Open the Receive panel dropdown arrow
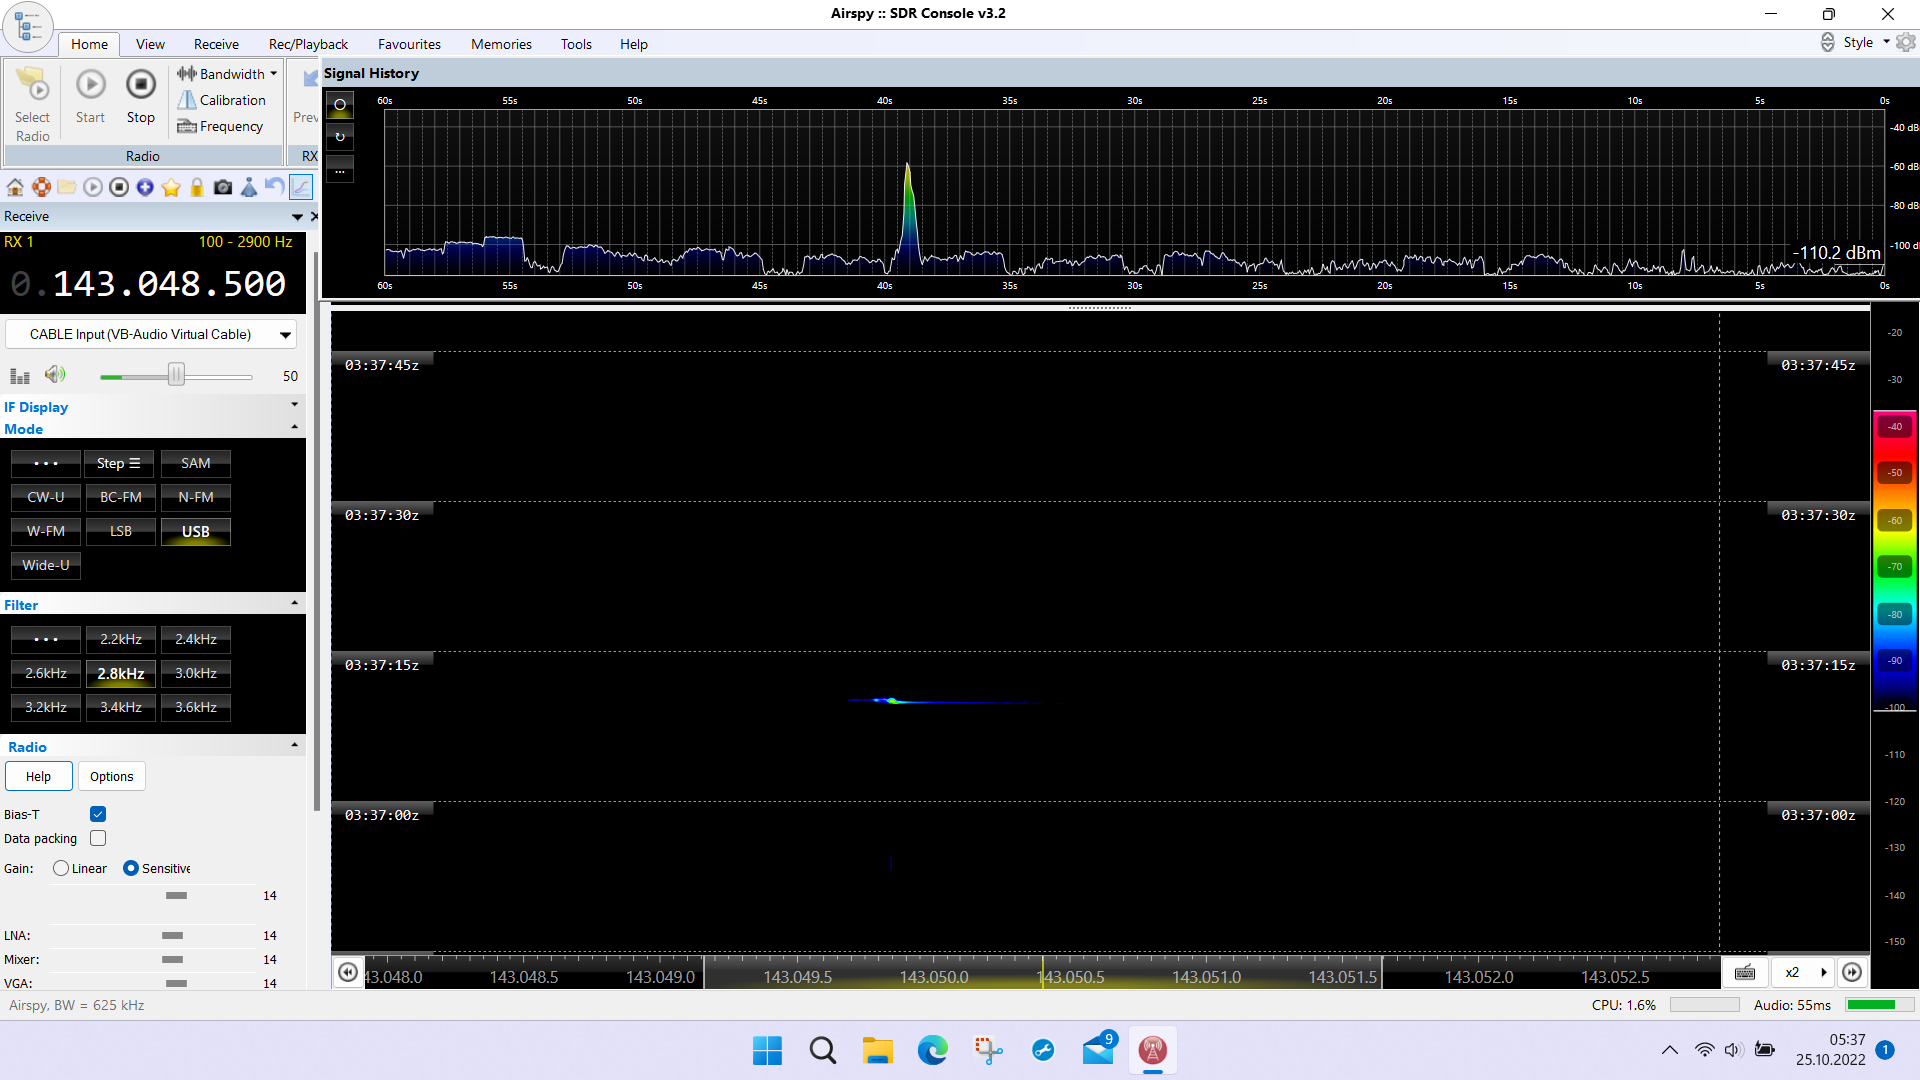The image size is (1920, 1080). [297, 217]
